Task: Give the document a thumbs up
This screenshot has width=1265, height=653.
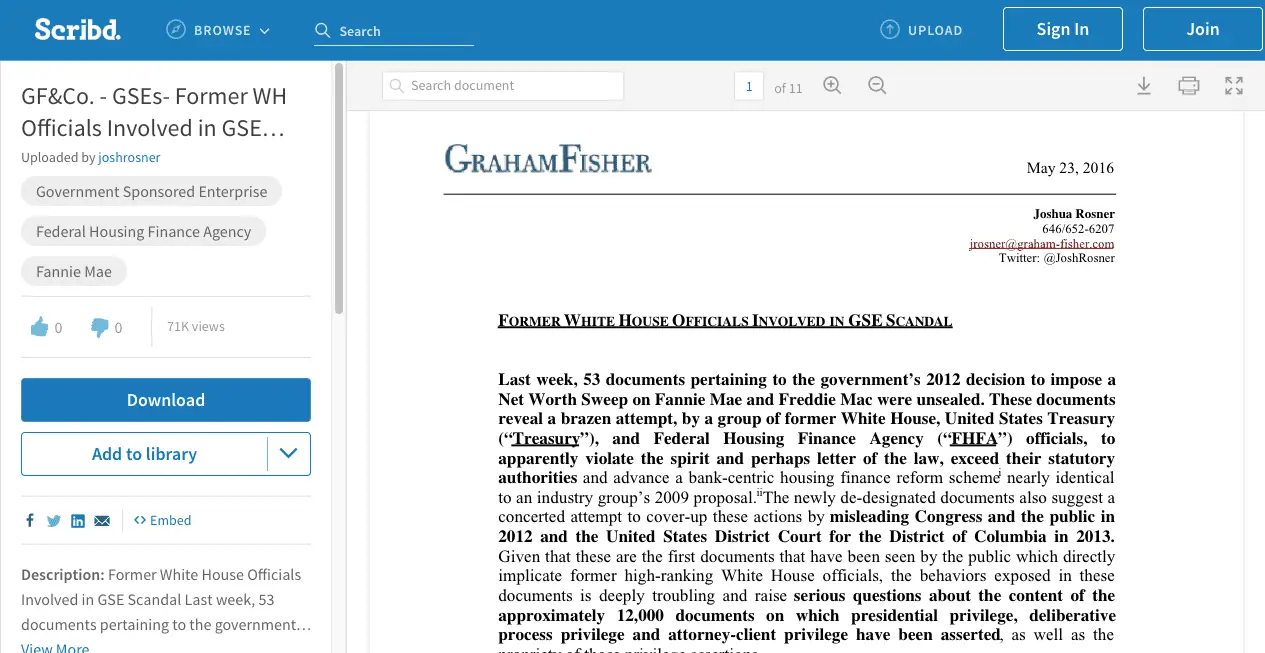Action: click(39, 327)
